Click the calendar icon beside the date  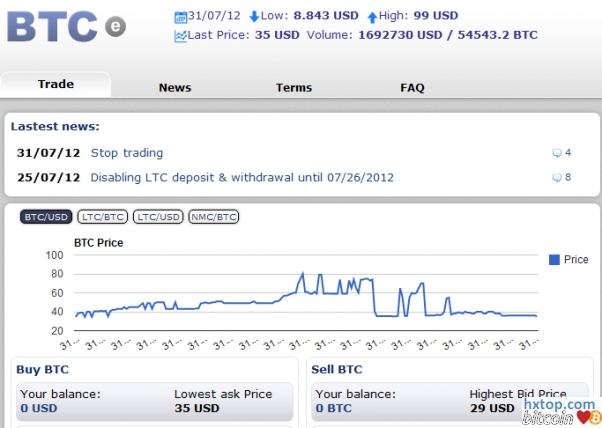click(180, 17)
